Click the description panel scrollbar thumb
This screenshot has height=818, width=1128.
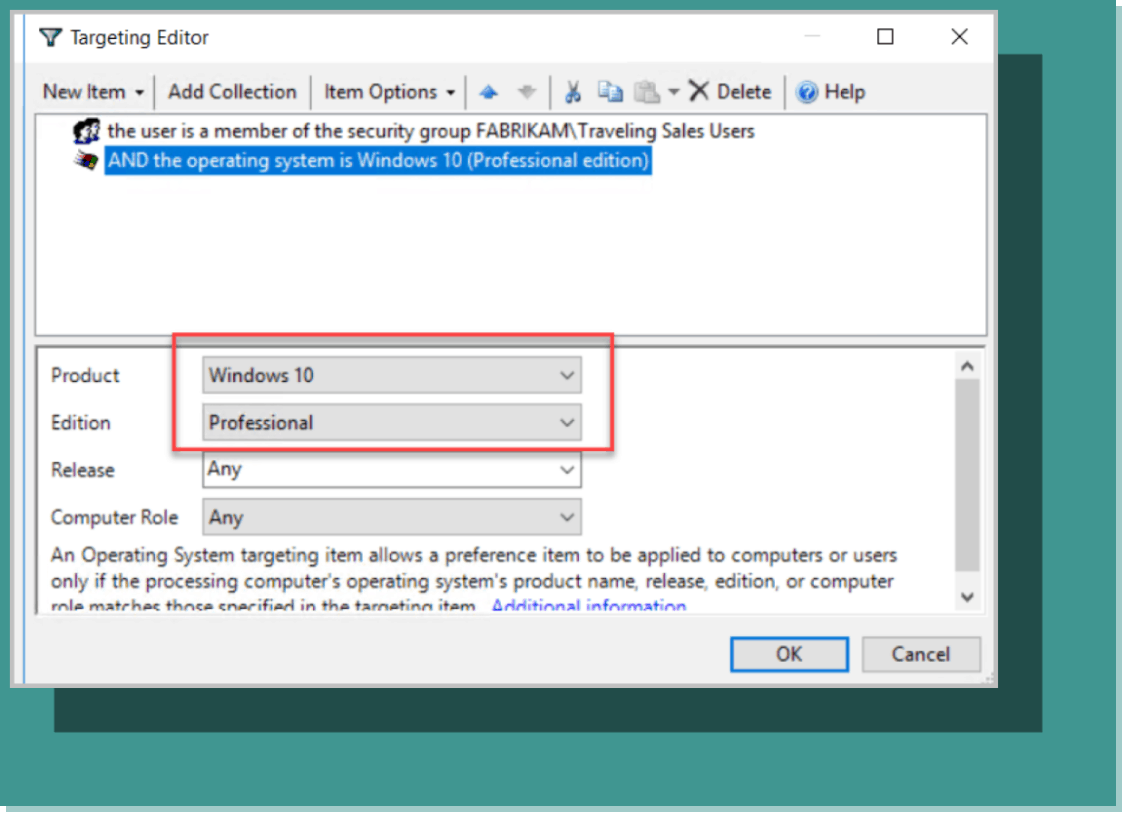pos(968,476)
